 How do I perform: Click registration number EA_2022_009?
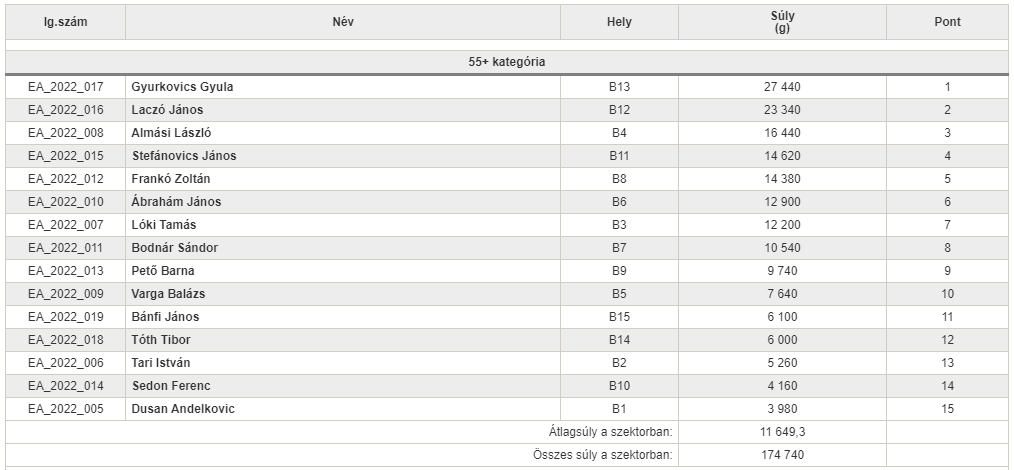coord(65,294)
